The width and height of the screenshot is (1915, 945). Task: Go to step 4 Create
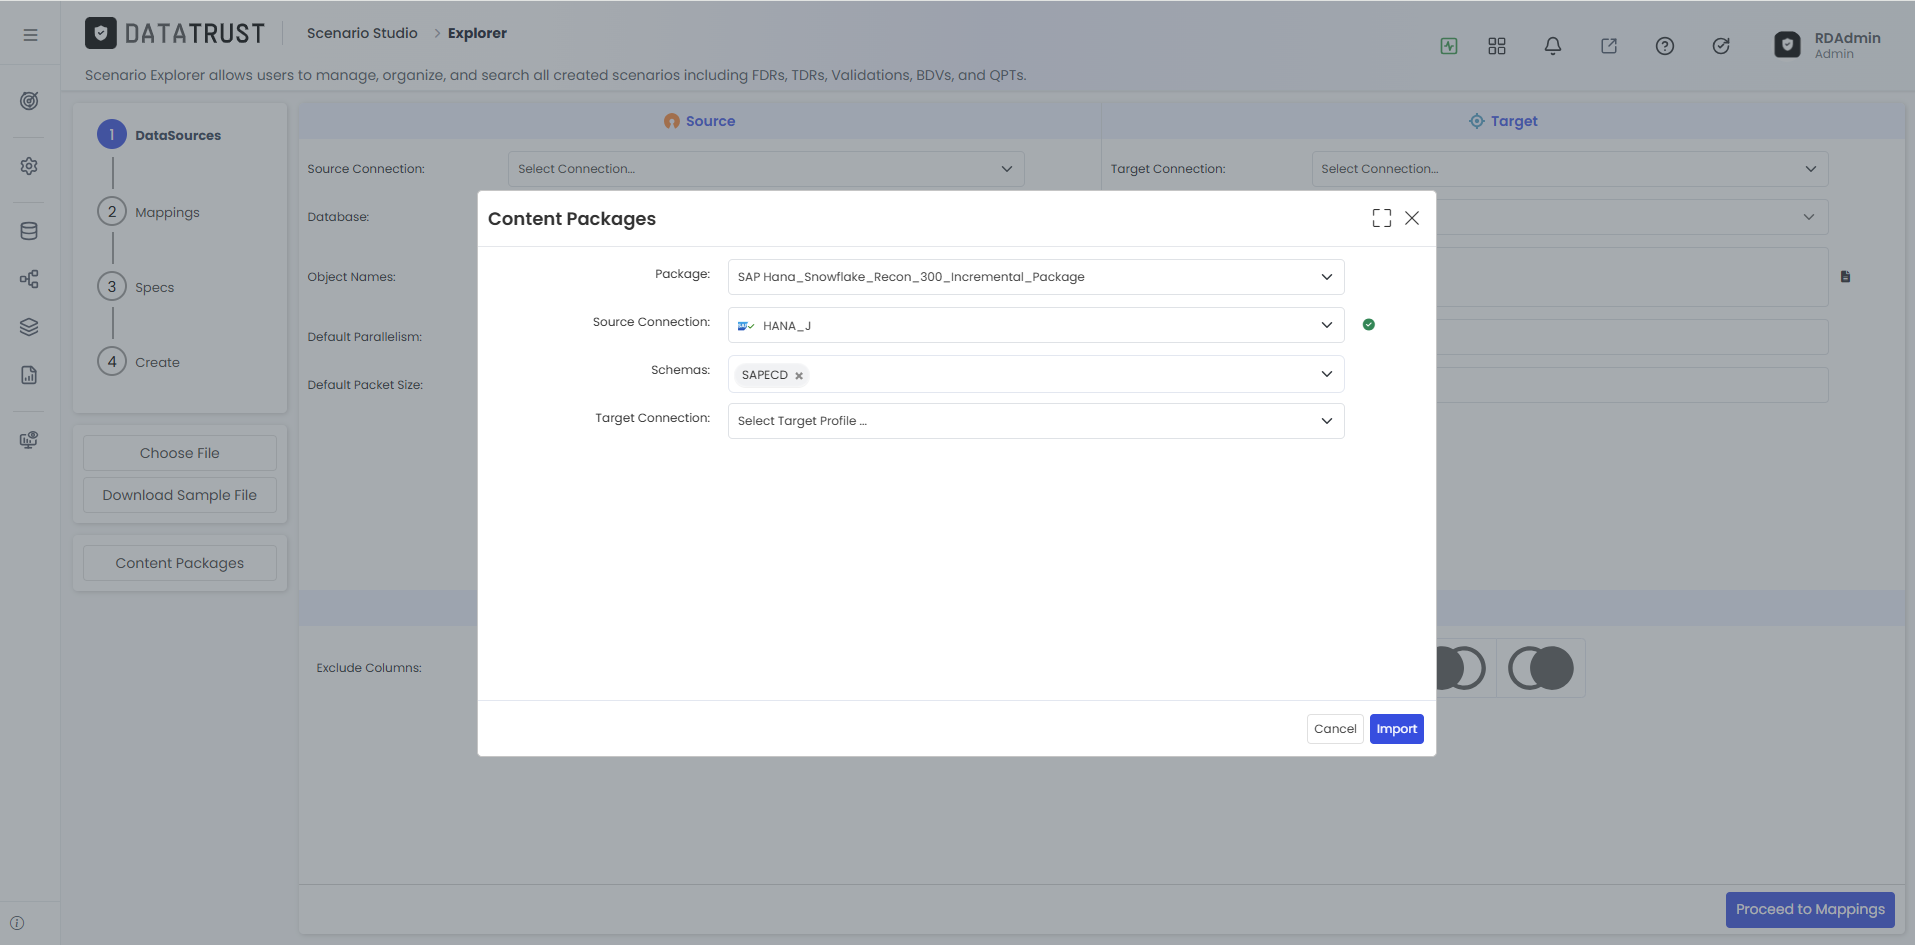[x=139, y=362]
